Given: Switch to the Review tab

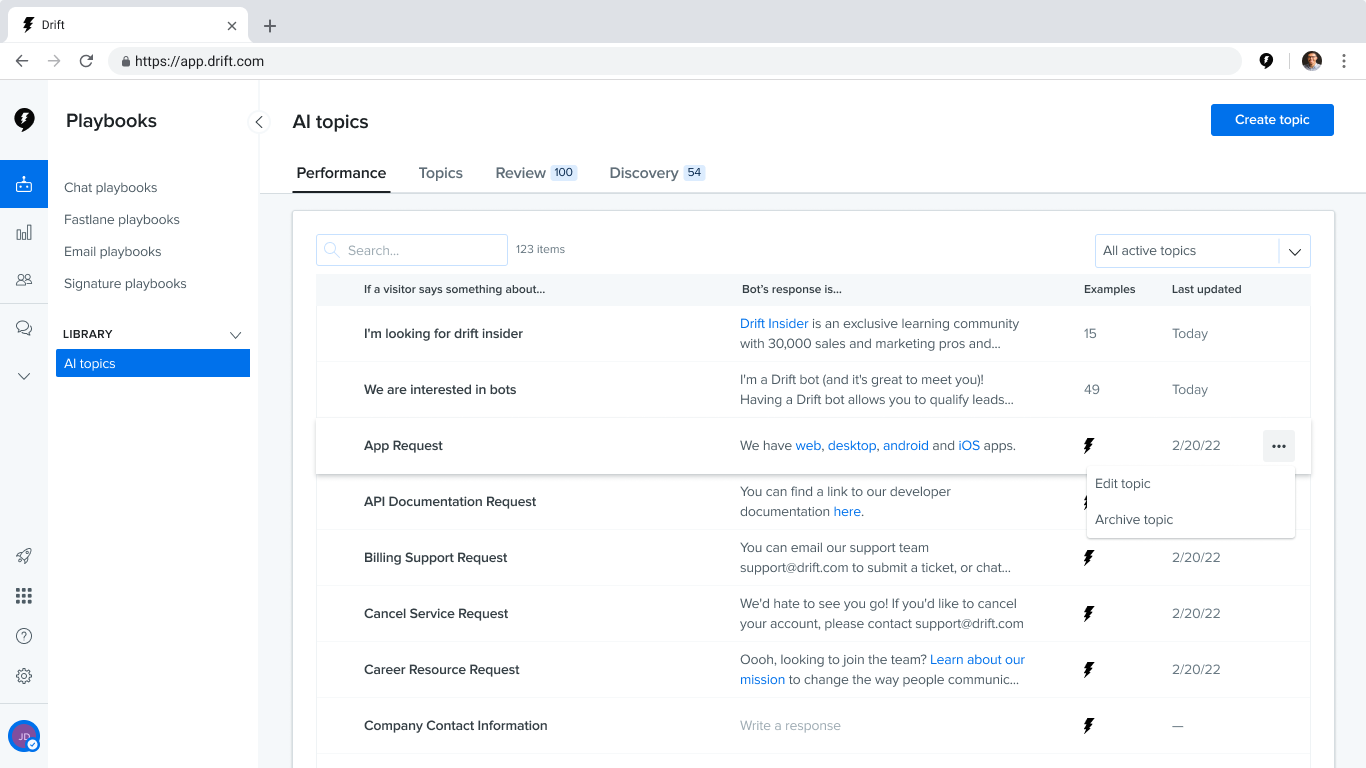Looking at the screenshot, I should click(536, 173).
